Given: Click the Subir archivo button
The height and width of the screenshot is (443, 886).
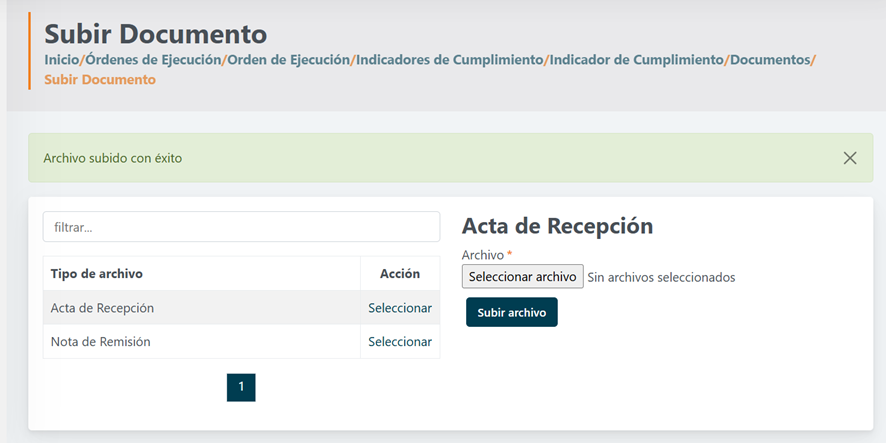Looking at the screenshot, I should [x=511, y=313].
